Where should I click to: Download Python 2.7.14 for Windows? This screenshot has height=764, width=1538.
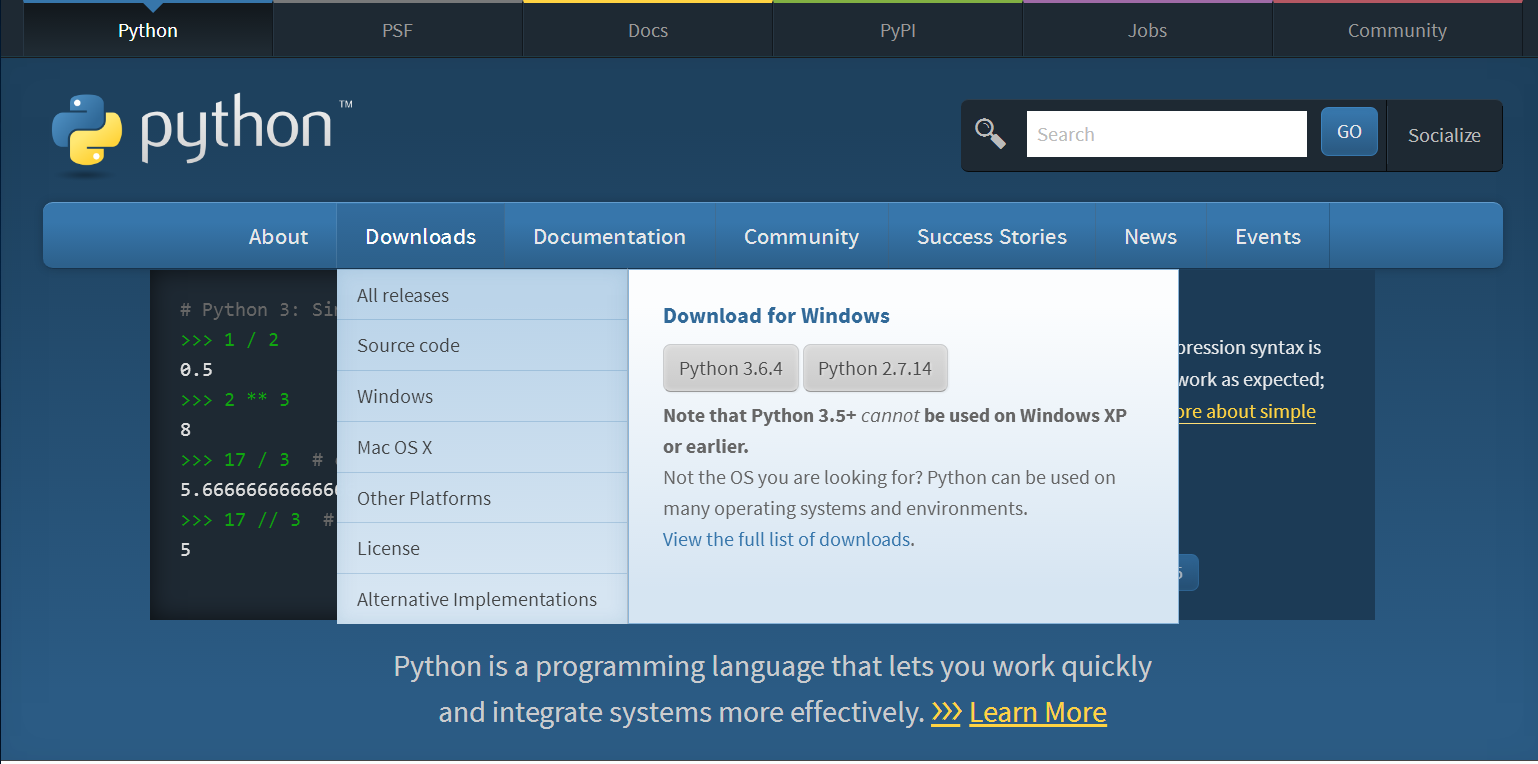tap(874, 368)
